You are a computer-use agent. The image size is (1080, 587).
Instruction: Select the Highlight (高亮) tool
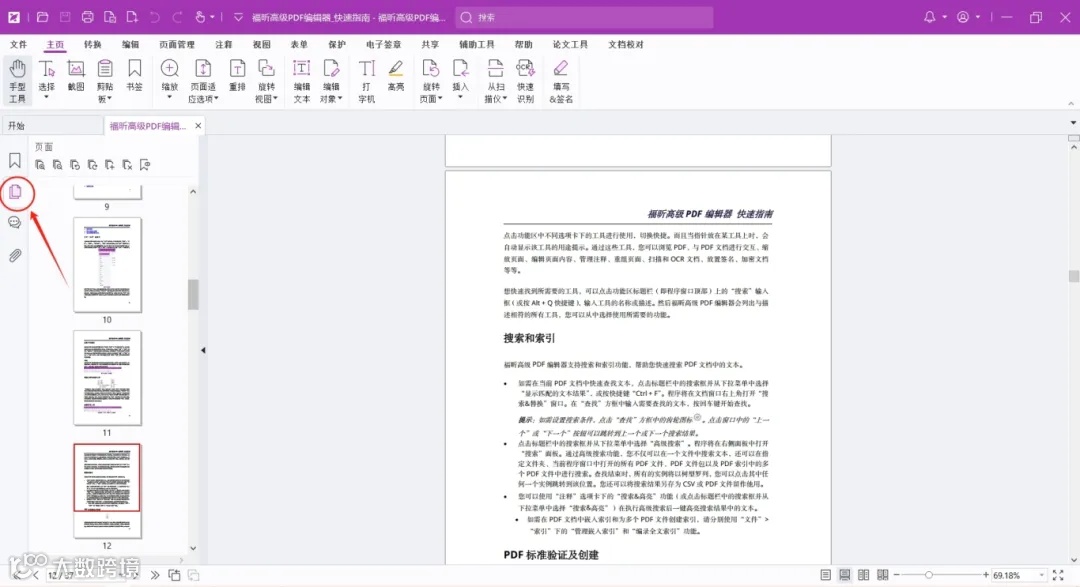395,76
